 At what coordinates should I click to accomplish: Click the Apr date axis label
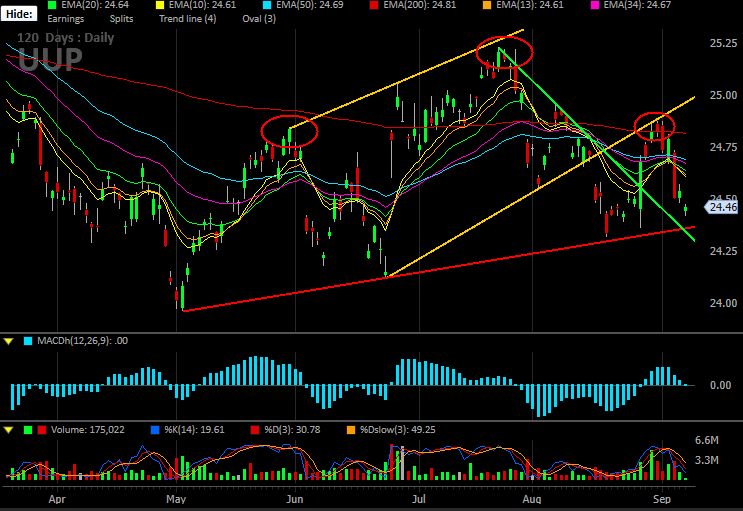57,499
